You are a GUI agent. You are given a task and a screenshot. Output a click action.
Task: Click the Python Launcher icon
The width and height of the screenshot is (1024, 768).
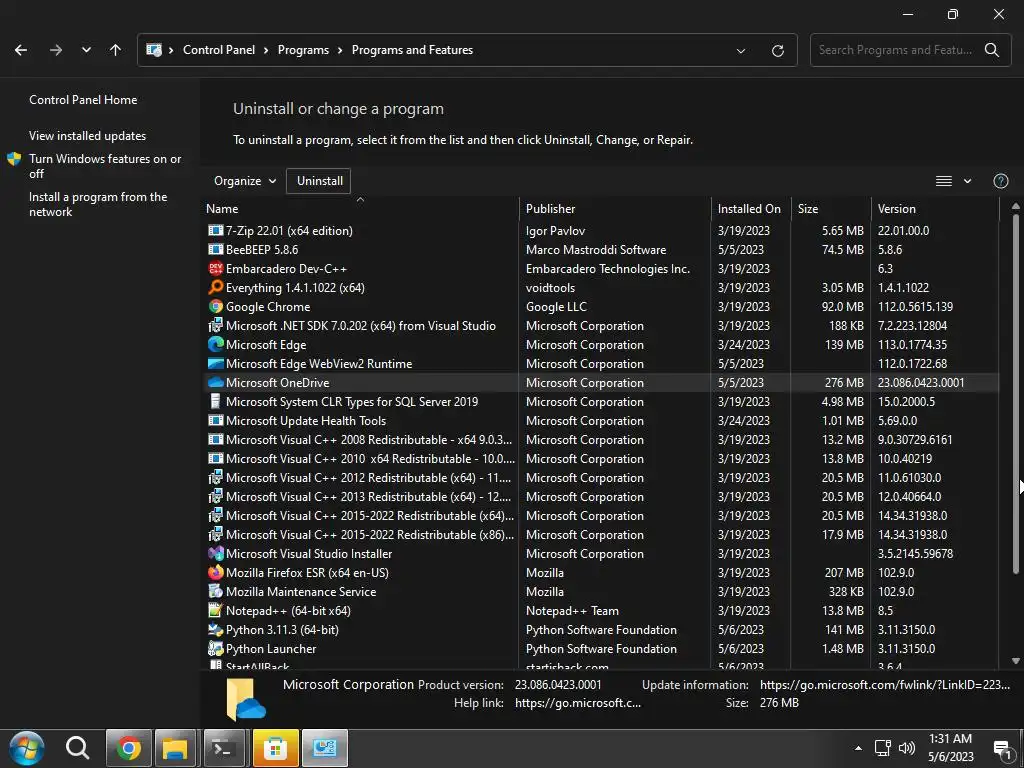tap(215, 648)
